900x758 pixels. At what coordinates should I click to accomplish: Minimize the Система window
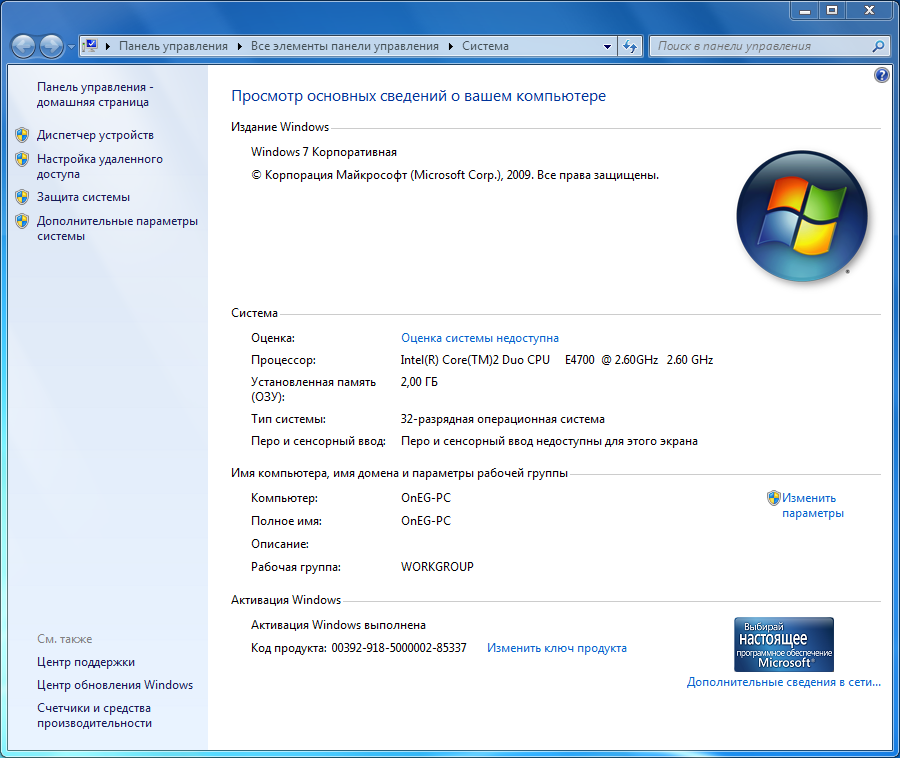[805, 11]
